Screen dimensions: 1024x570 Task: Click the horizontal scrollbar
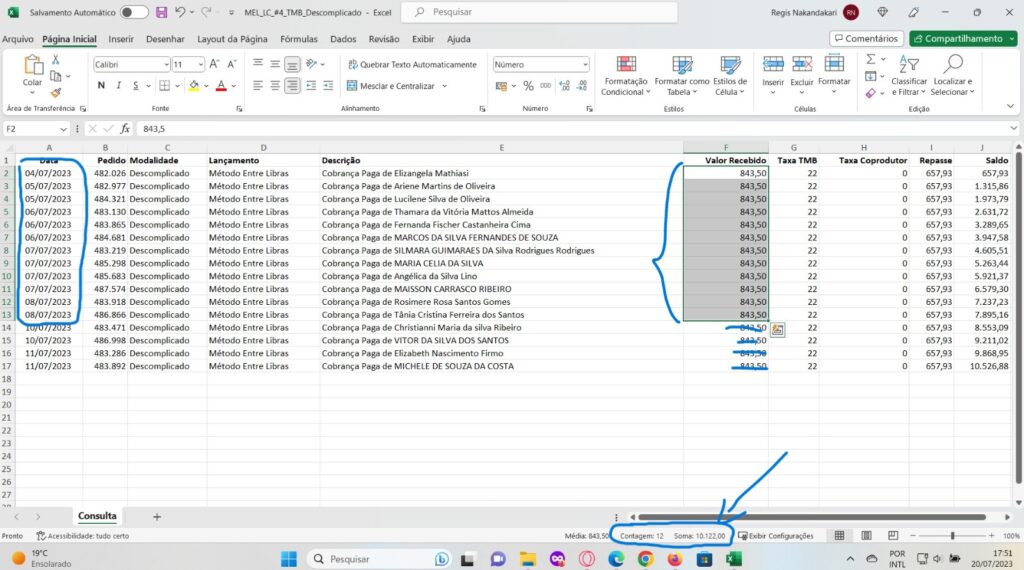coord(812,516)
